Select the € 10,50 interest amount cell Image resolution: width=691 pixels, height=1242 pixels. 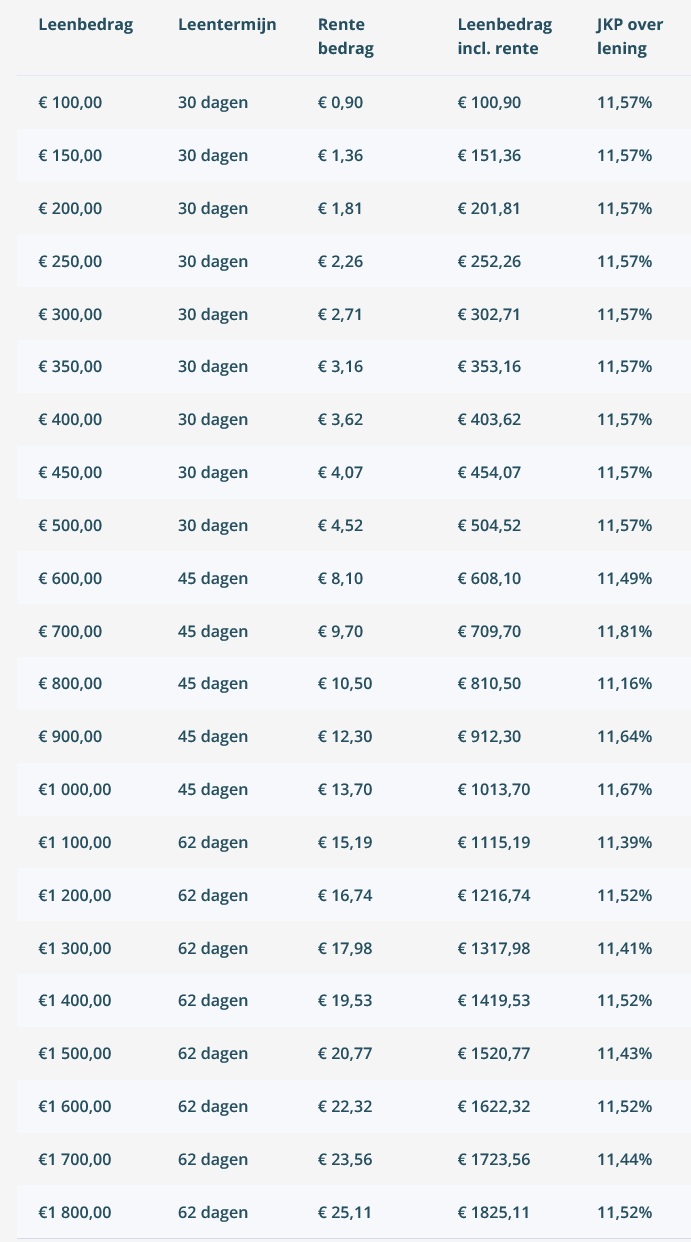click(345, 684)
